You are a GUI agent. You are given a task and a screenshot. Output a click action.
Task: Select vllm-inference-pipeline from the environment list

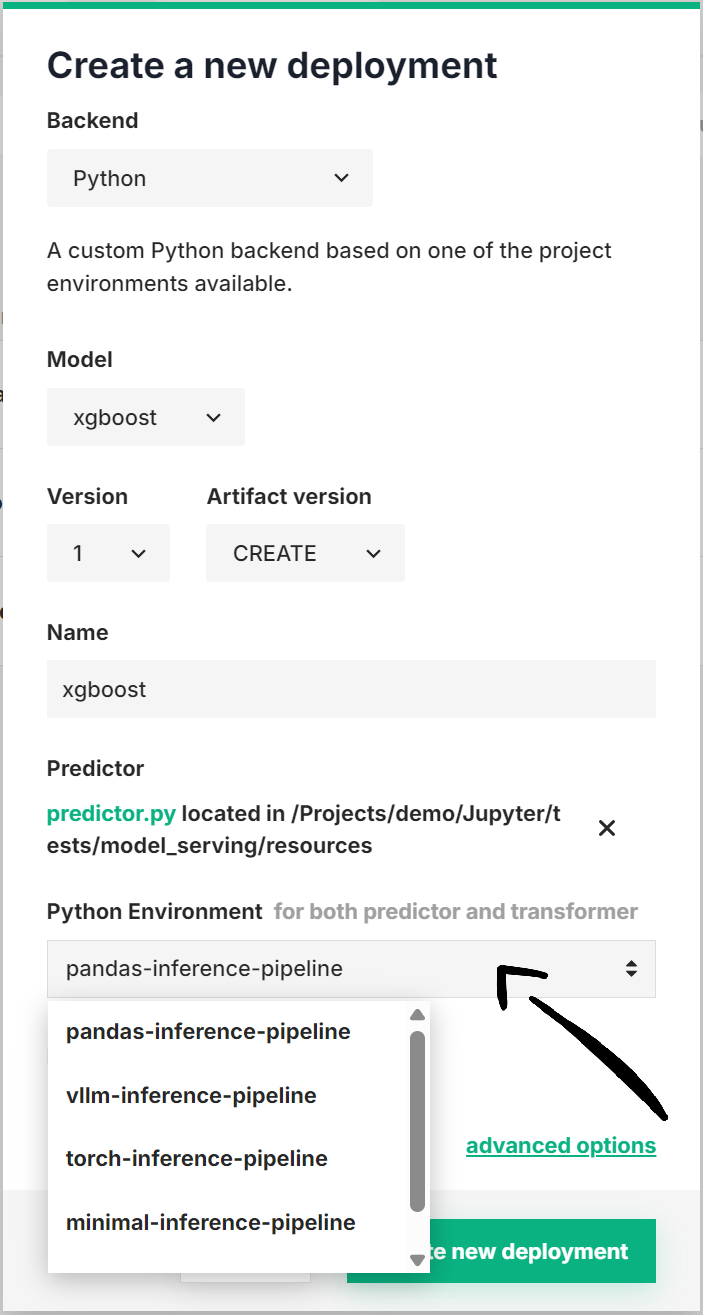coord(190,1095)
